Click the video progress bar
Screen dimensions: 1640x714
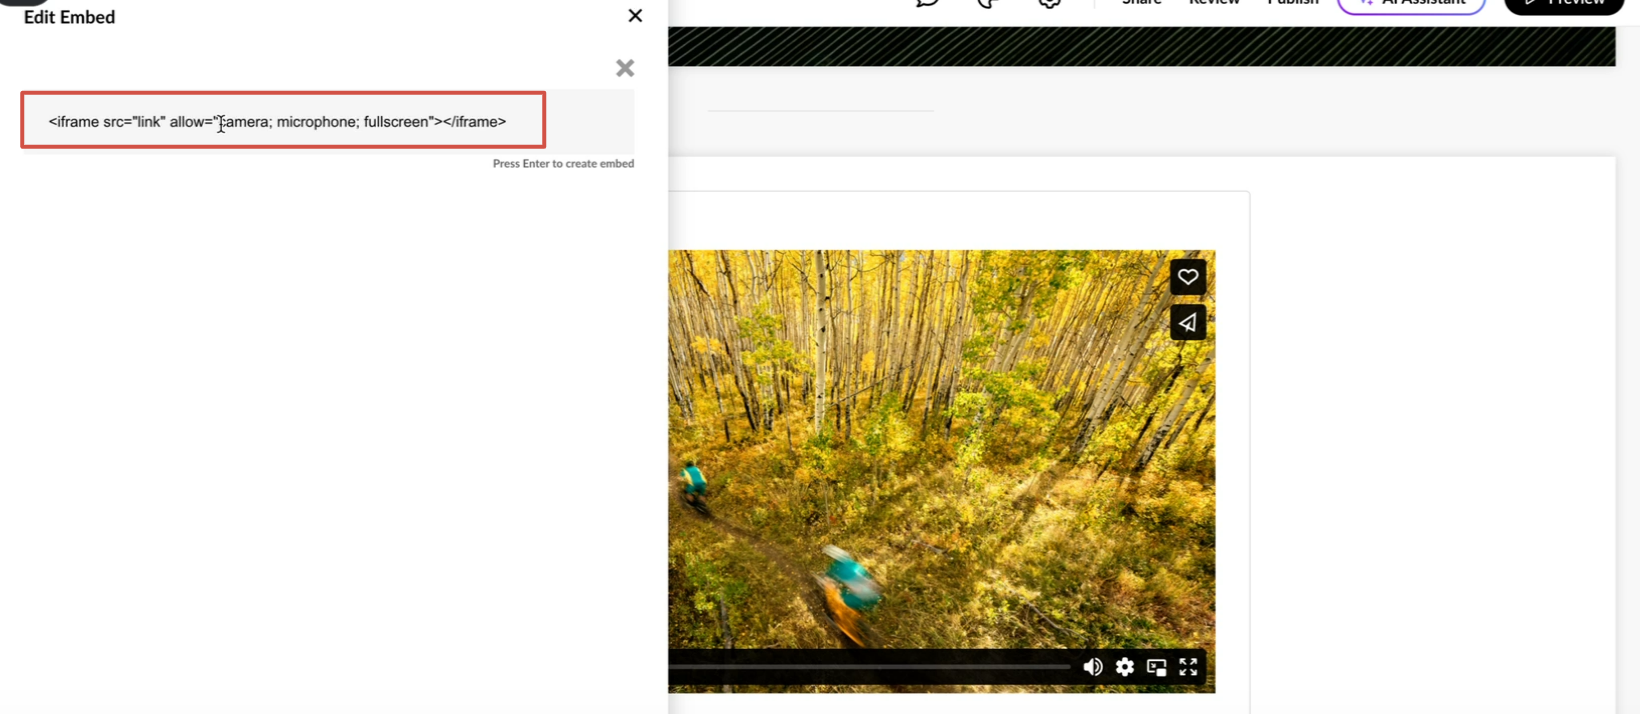tap(868, 666)
